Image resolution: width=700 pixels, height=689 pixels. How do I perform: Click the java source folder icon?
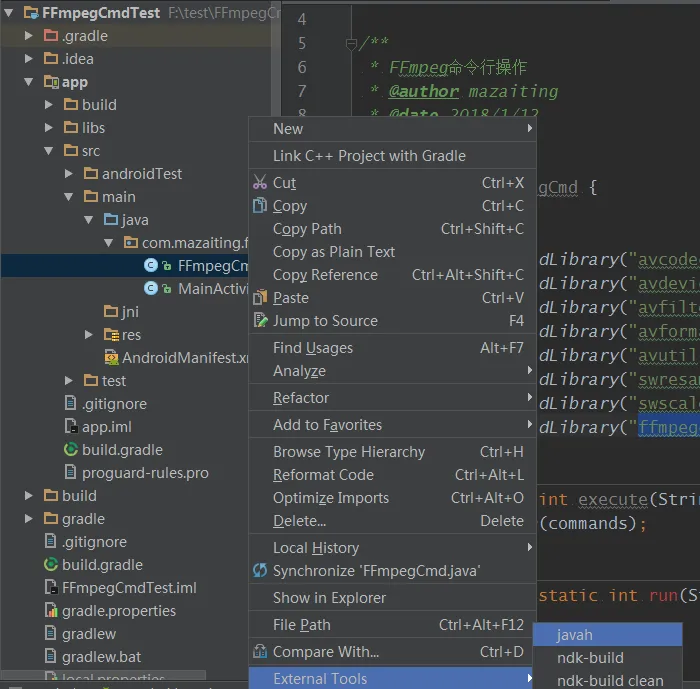[111, 219]
